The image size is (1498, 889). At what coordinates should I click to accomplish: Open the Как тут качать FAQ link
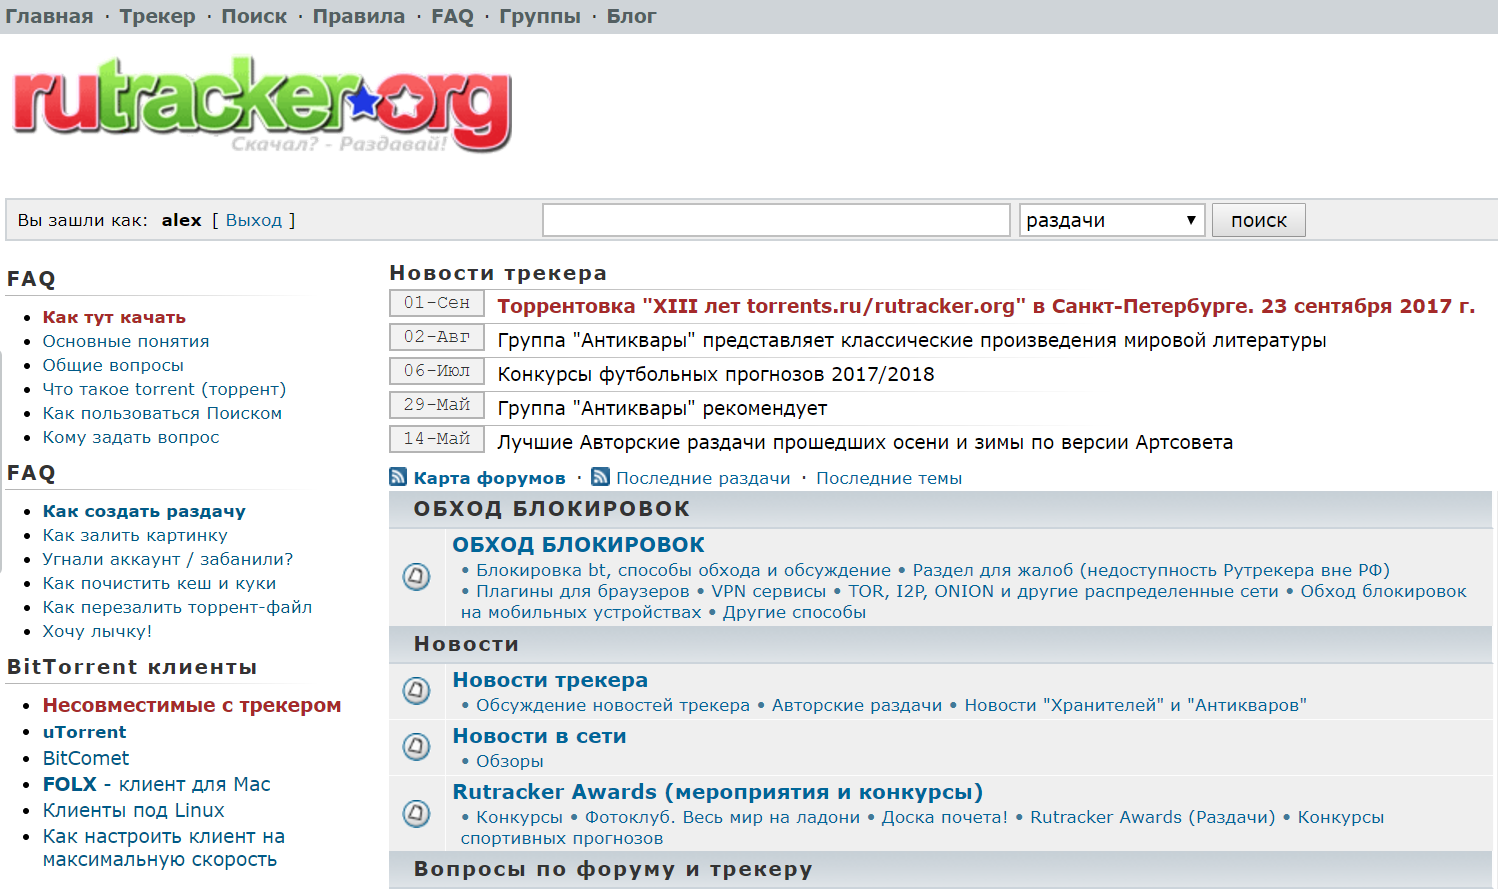point(114,317)
